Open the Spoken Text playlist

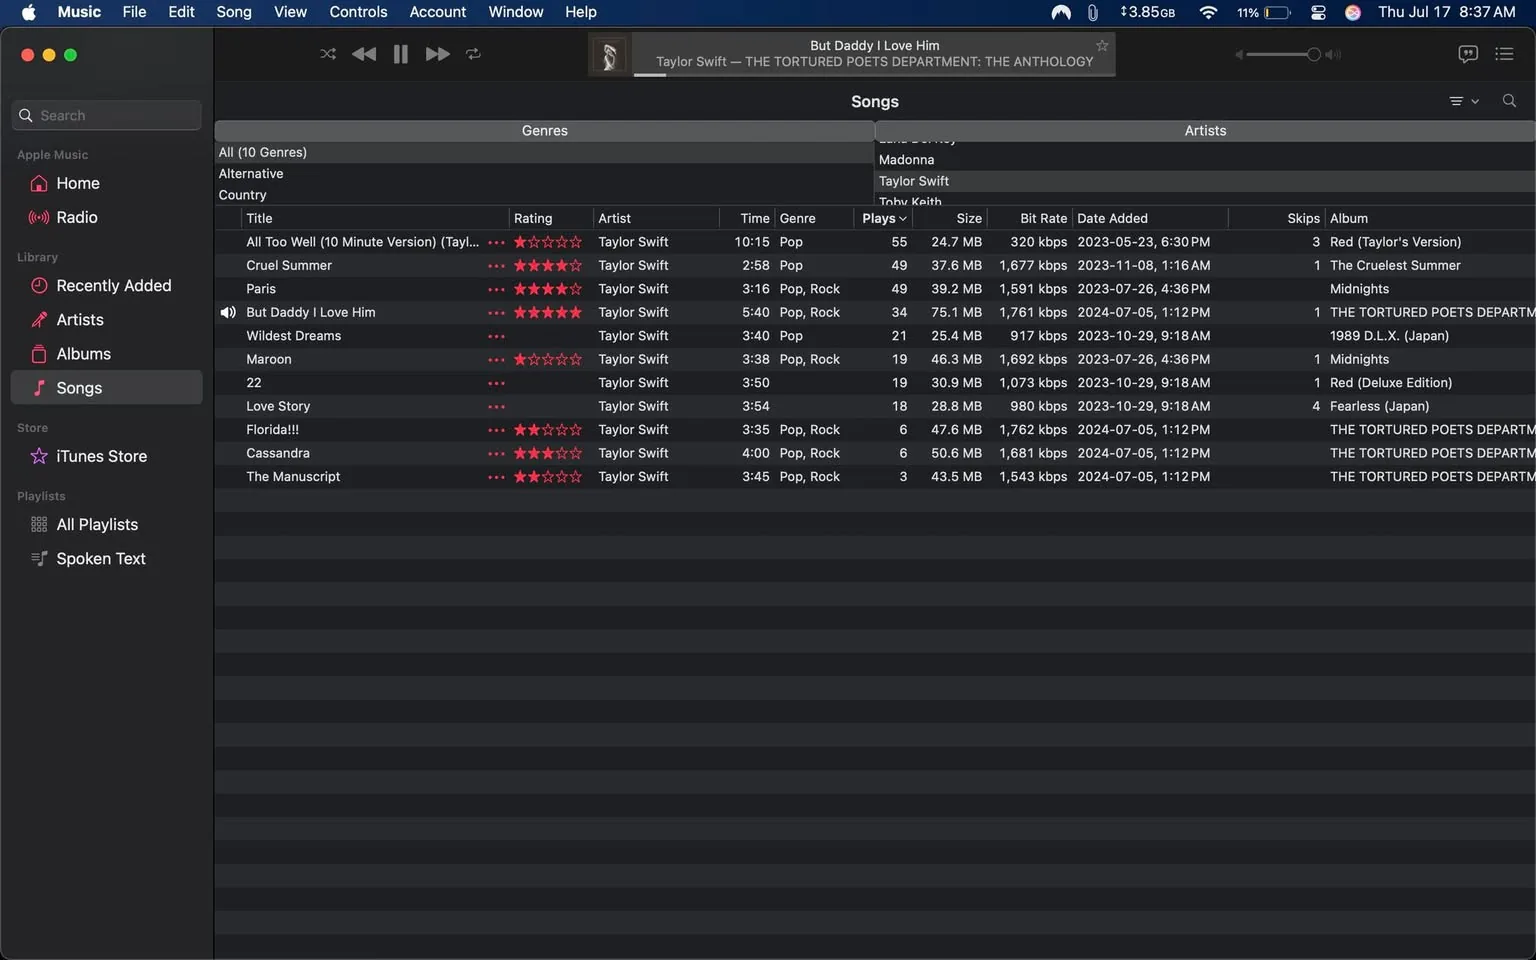pyautogui.click(x=100, y=558)
